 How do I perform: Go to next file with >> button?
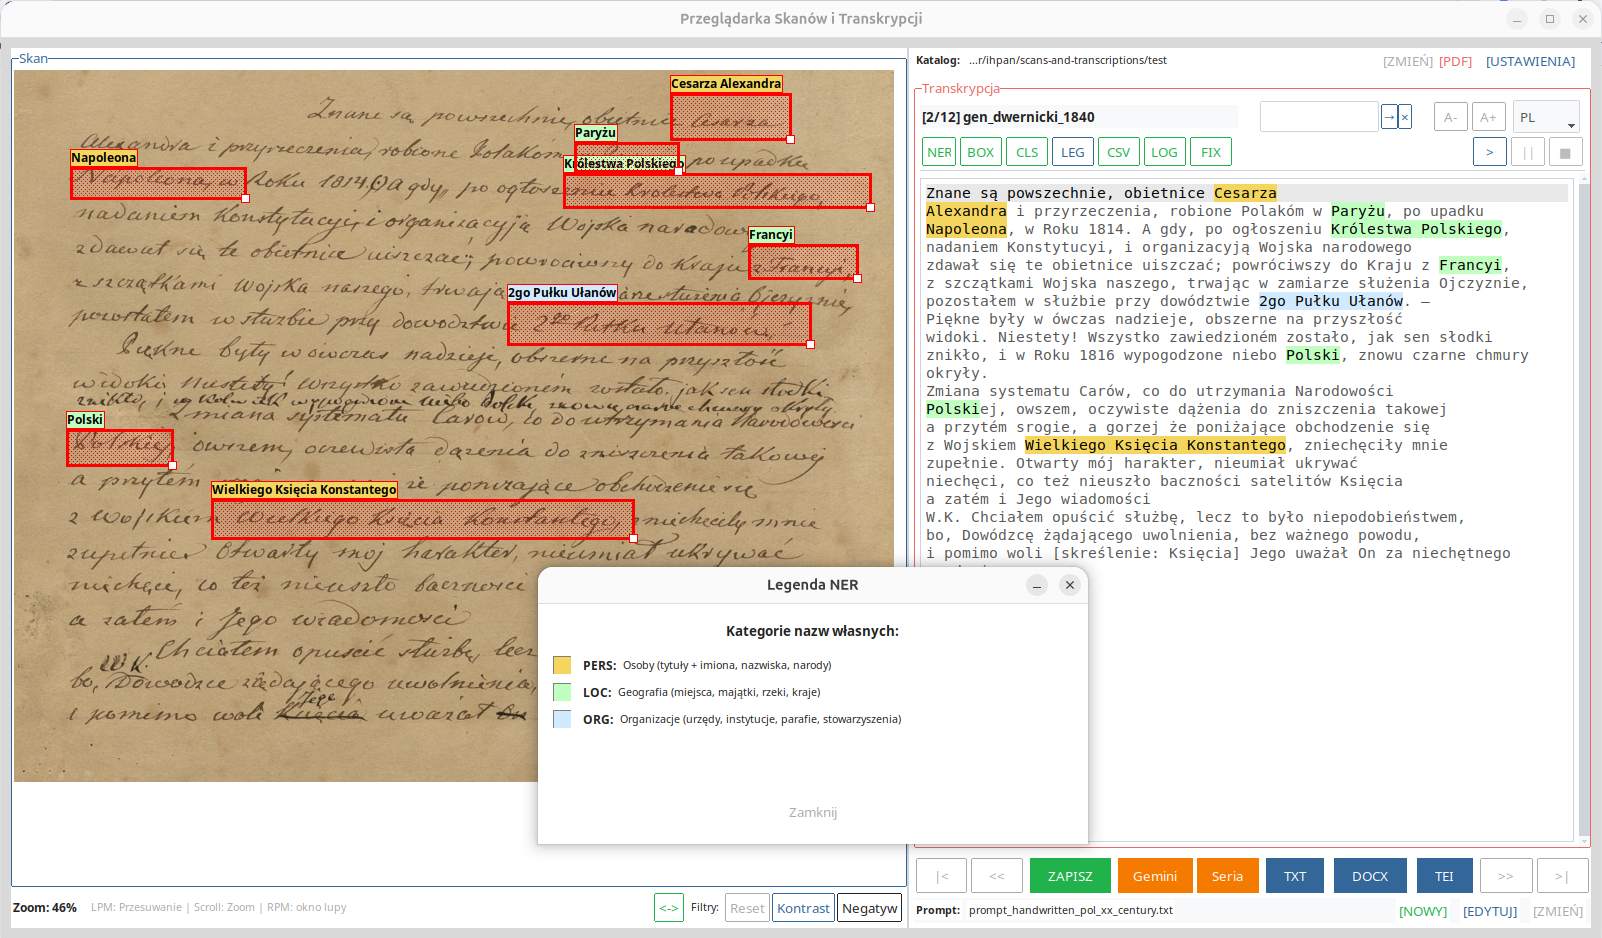[1506, 876]
